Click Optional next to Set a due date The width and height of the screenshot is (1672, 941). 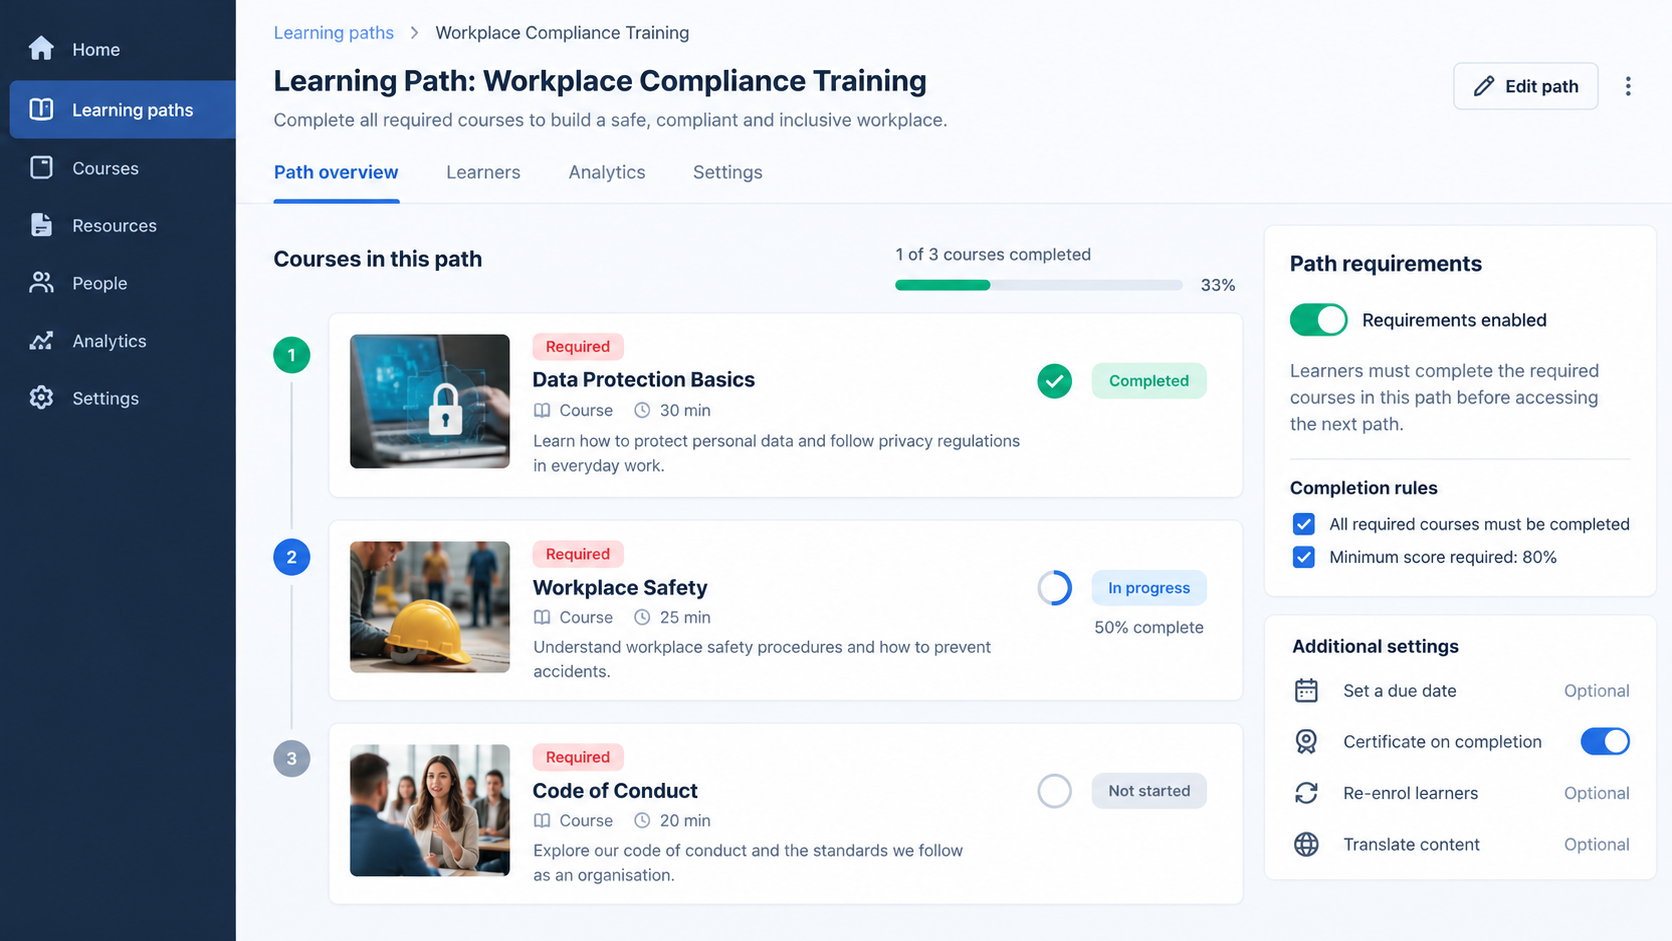click(1596, 690)
